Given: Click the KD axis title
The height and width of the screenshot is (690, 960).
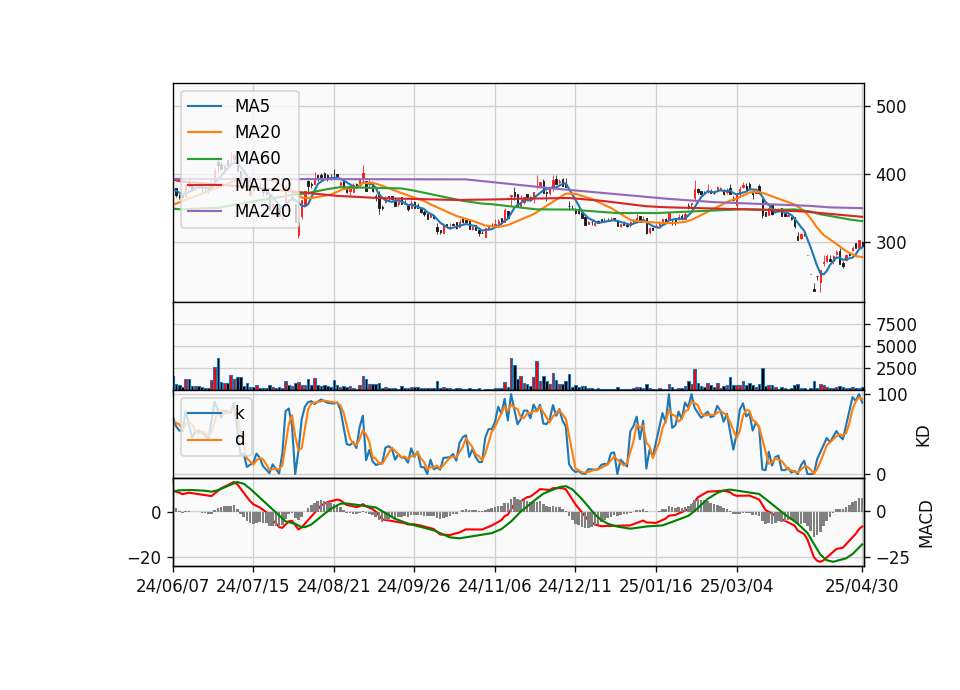Looking at the screenshot, I should (923, 436).
